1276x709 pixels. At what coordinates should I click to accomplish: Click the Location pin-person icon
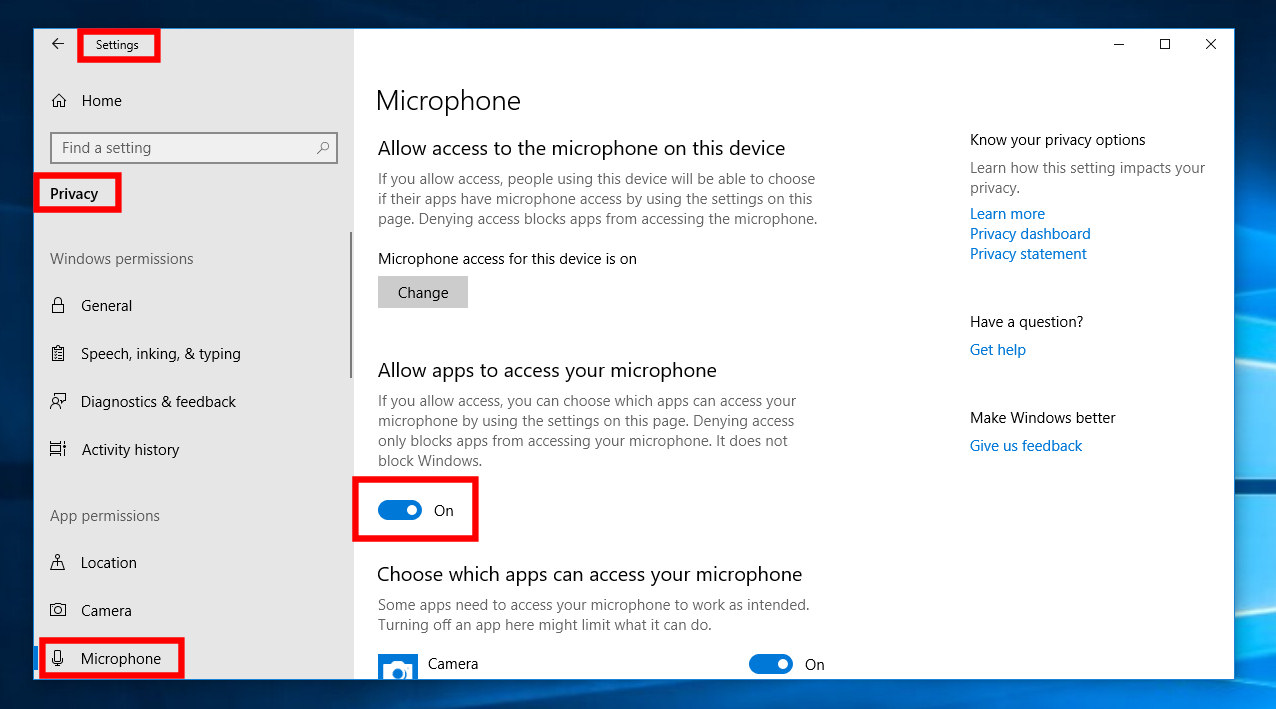click(x=59, y=563)
